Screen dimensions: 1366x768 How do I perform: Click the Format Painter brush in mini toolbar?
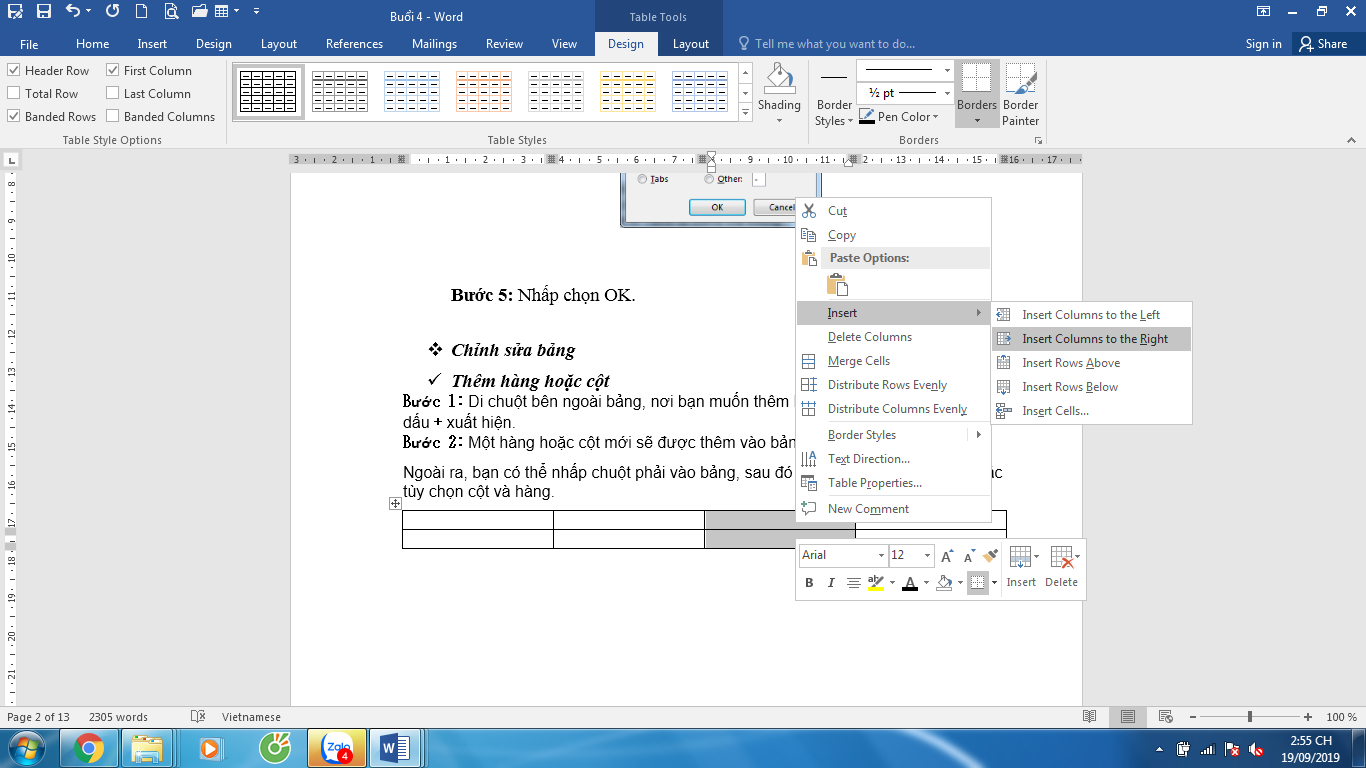[991, 556]
